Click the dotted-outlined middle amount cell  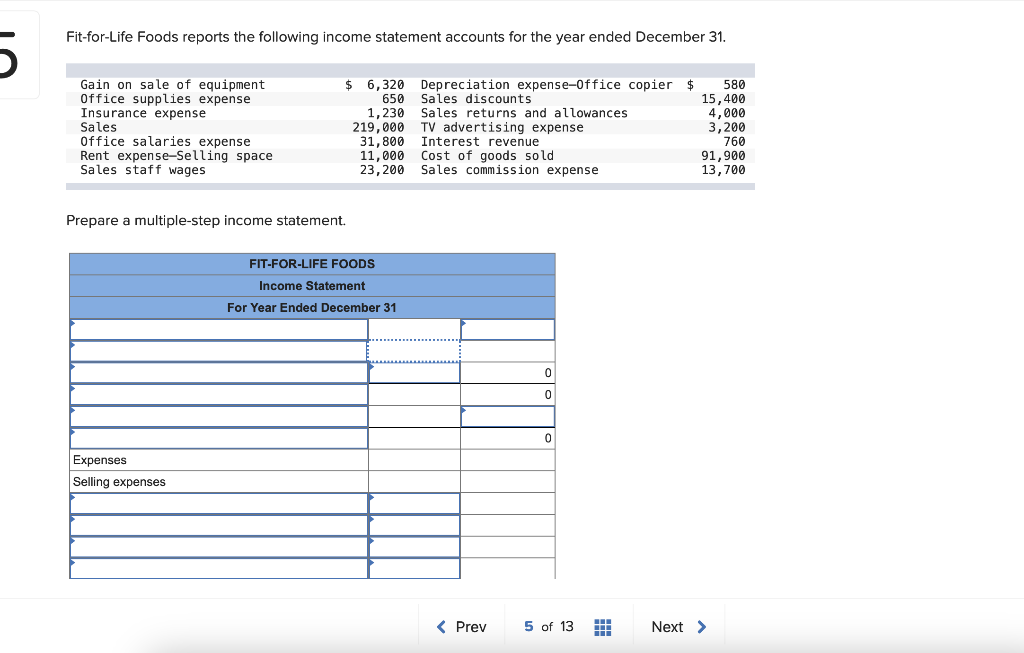point(414,351)
